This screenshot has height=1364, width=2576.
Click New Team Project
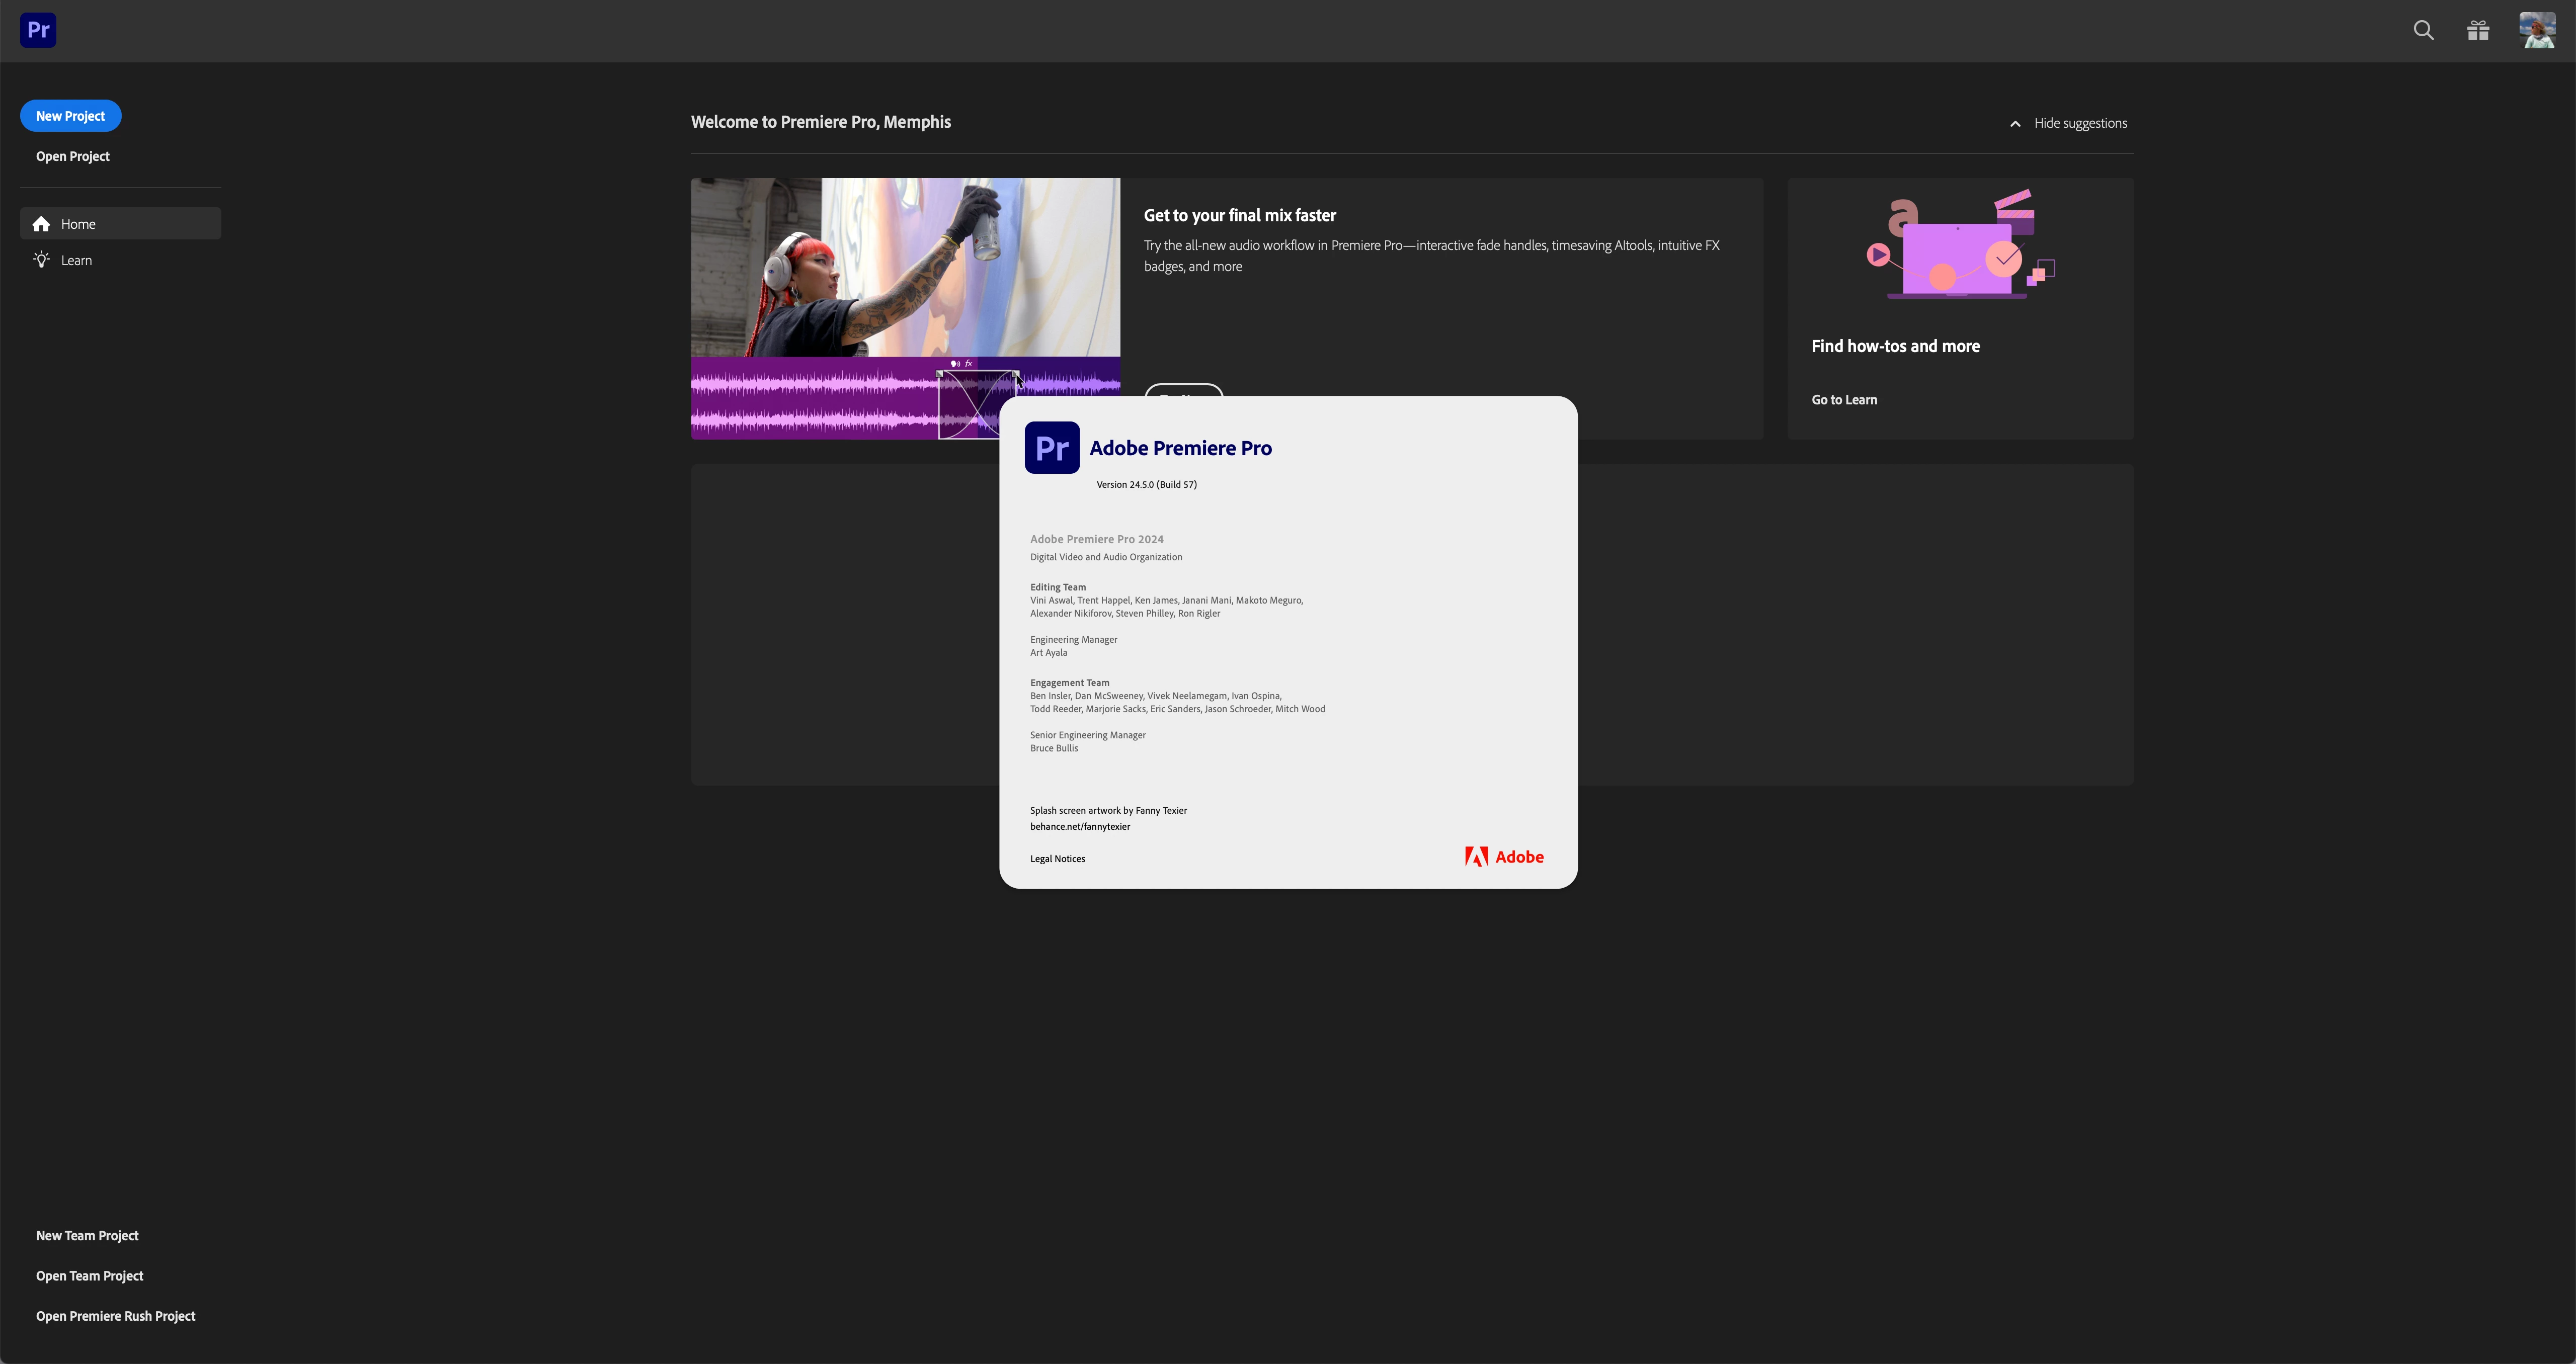point(87,1236)
